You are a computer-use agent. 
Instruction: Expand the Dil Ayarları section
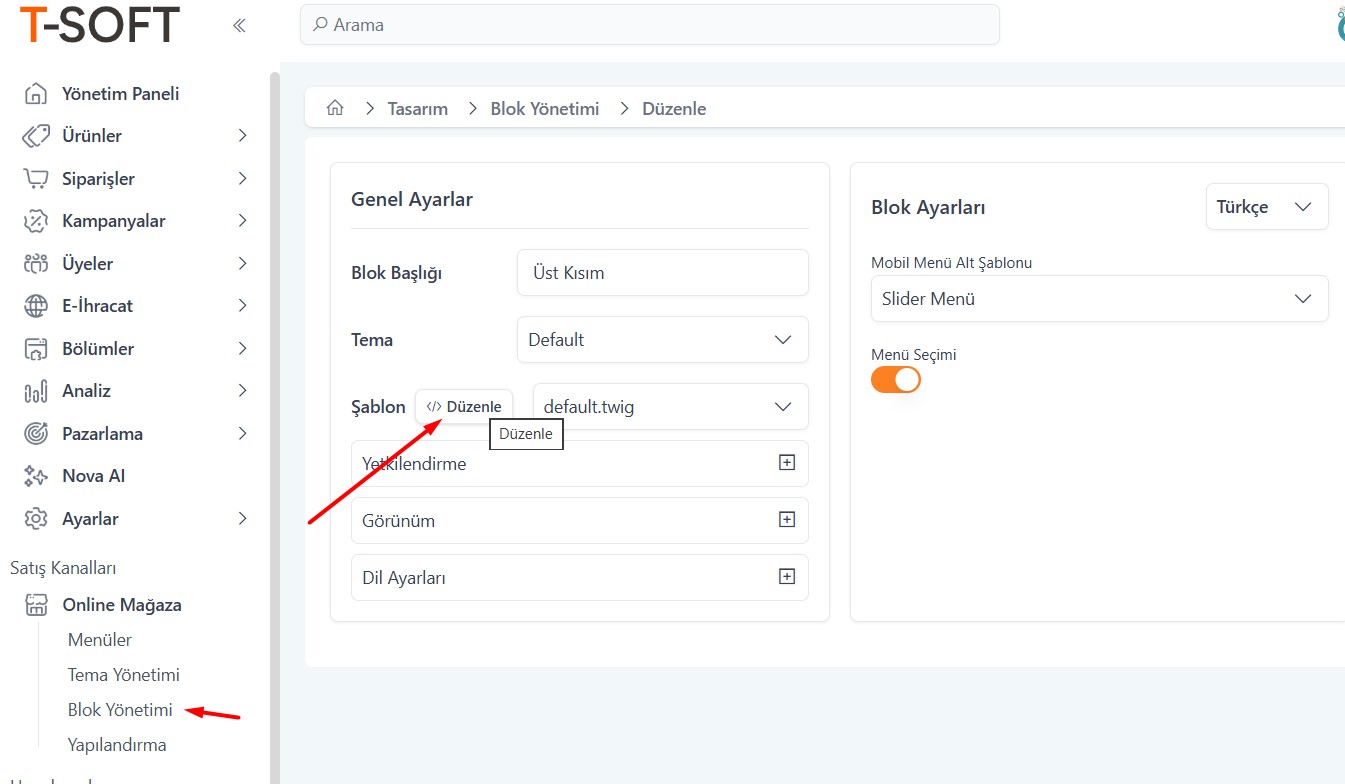786,577
